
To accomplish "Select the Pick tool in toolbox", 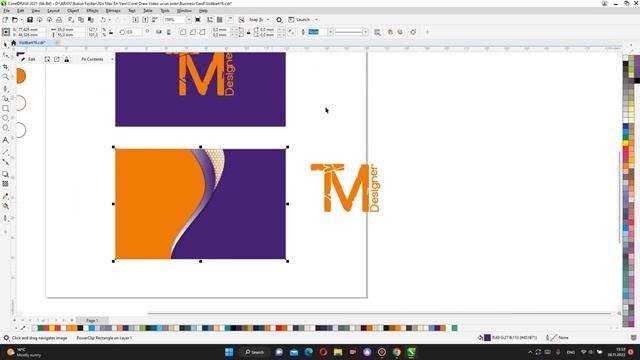I will click(5, 45).
